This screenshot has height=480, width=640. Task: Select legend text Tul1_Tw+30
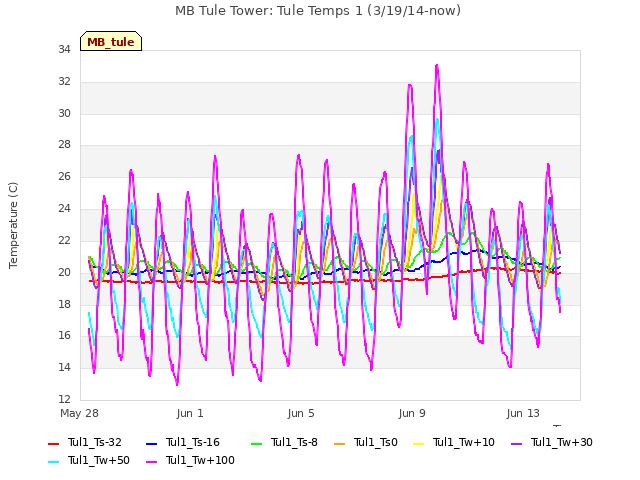click(562, 442)
